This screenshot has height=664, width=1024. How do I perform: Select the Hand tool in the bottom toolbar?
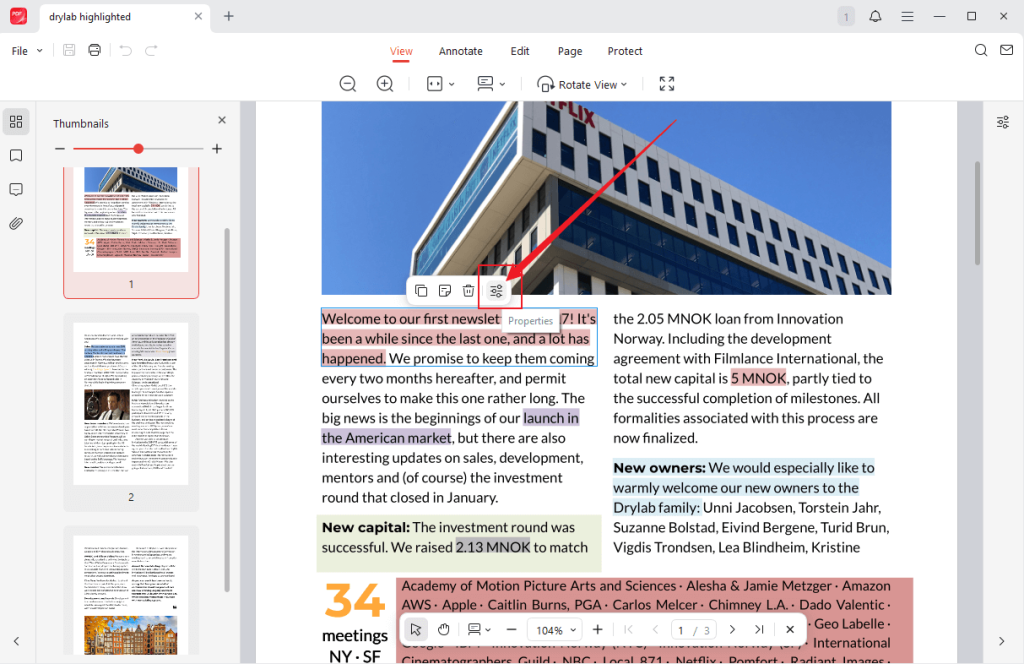443,629
